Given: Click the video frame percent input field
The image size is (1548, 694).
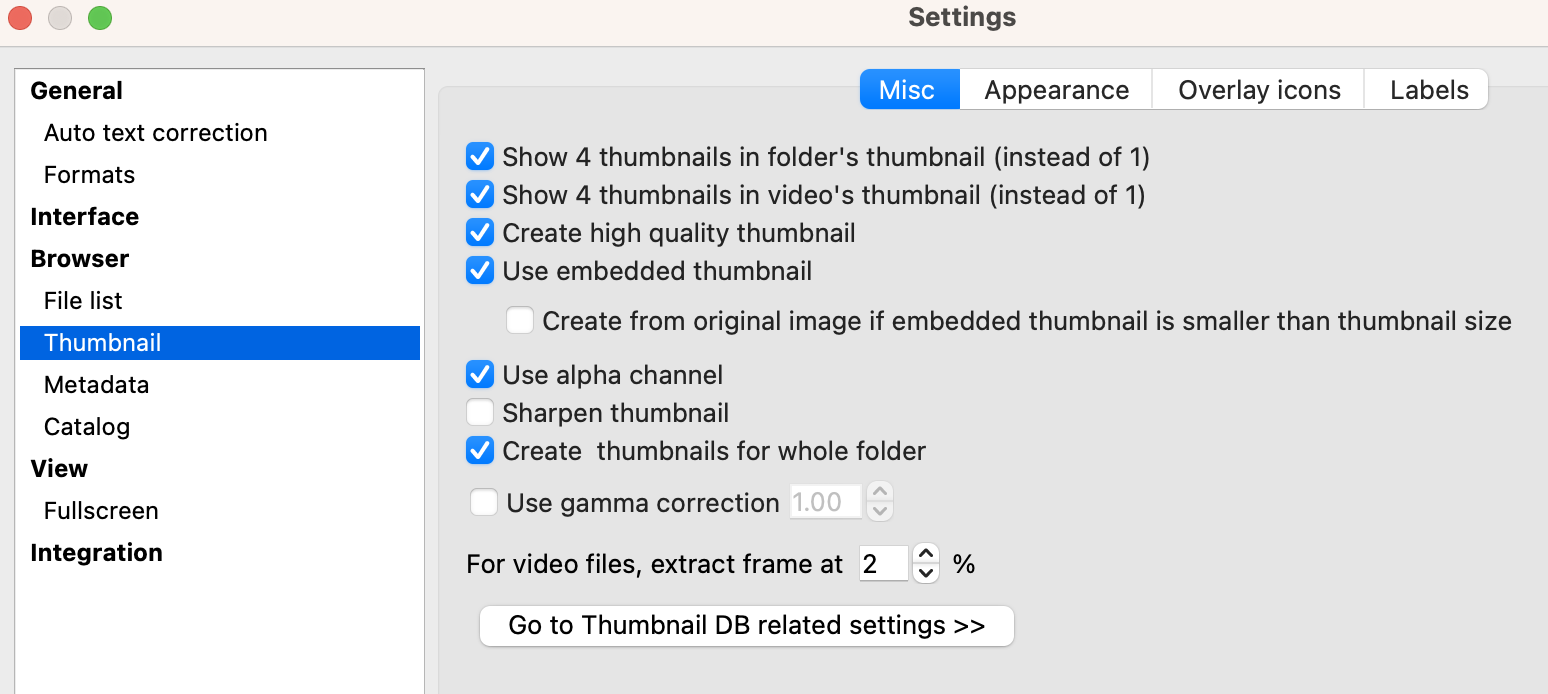Looking at the screenshot, I should (x=883, y=564).
